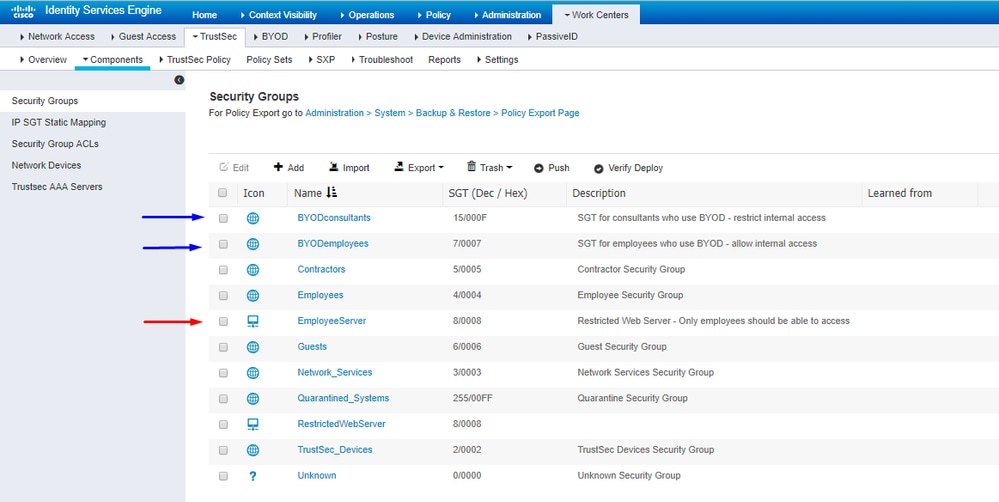
Task: Check the BYODconsultants row checkbox
Action: pyautogui.click(x=223, y=218)
